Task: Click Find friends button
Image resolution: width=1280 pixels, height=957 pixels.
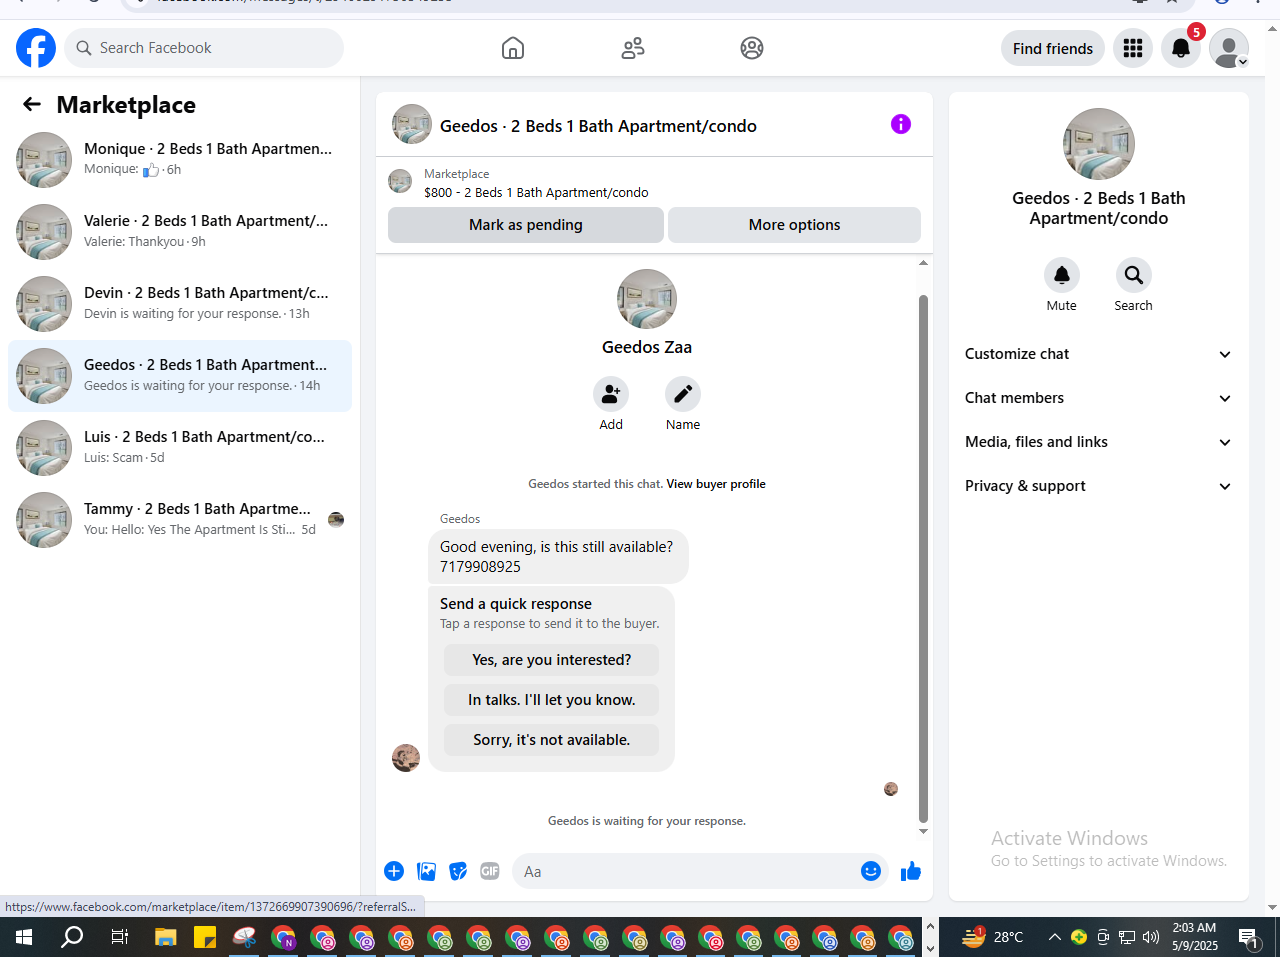Action: tap(1053, 48)
